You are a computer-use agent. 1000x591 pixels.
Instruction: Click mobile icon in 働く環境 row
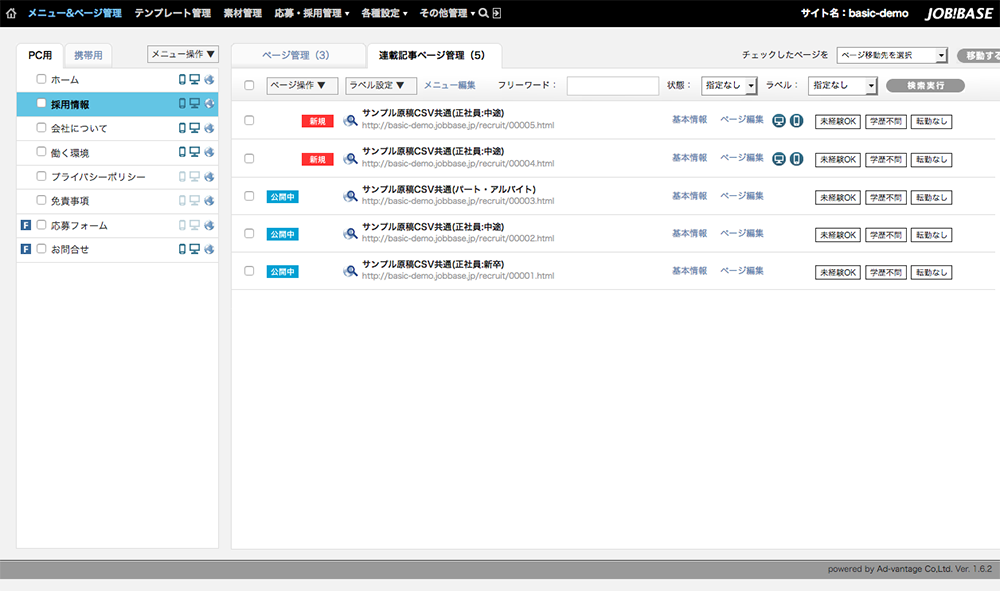(182, 152)
